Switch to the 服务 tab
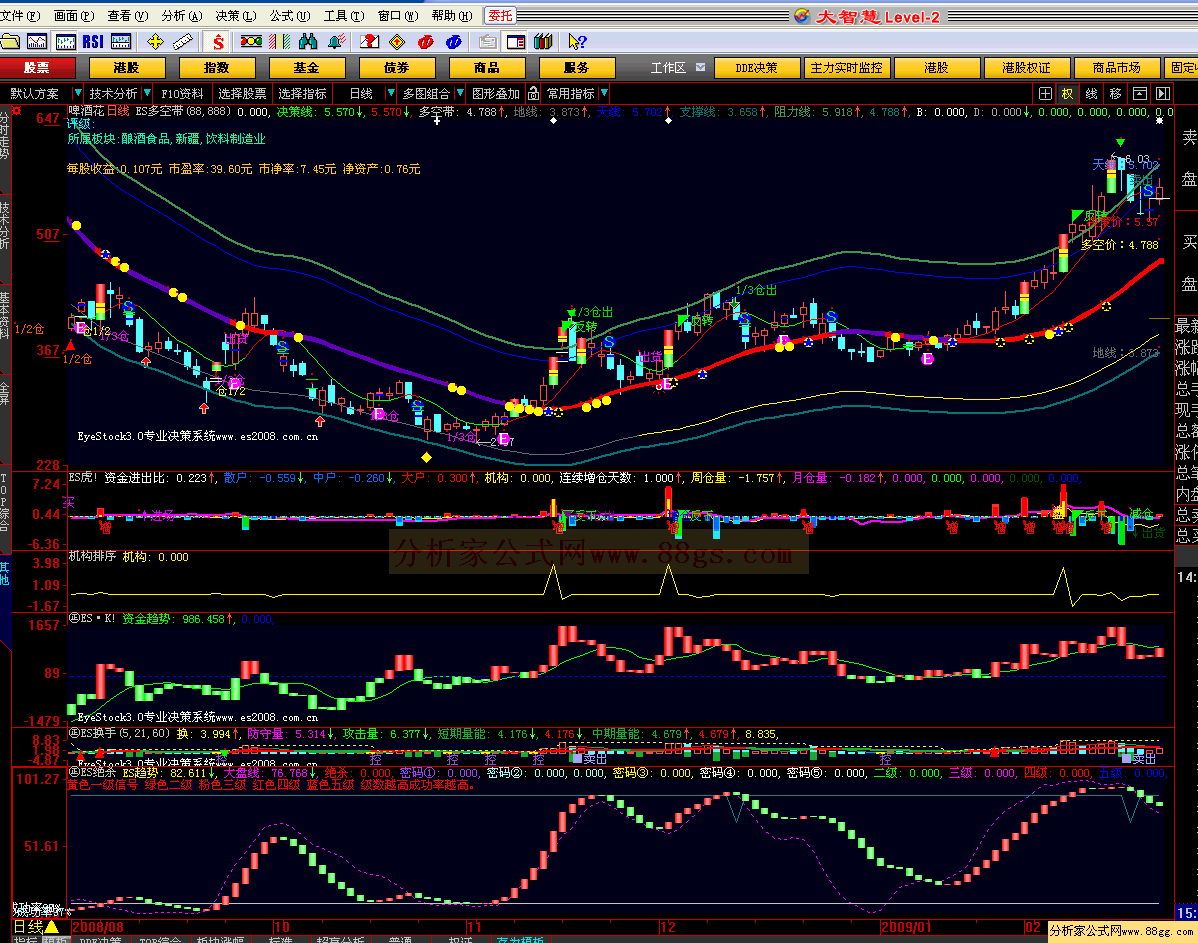 point(577,68)
